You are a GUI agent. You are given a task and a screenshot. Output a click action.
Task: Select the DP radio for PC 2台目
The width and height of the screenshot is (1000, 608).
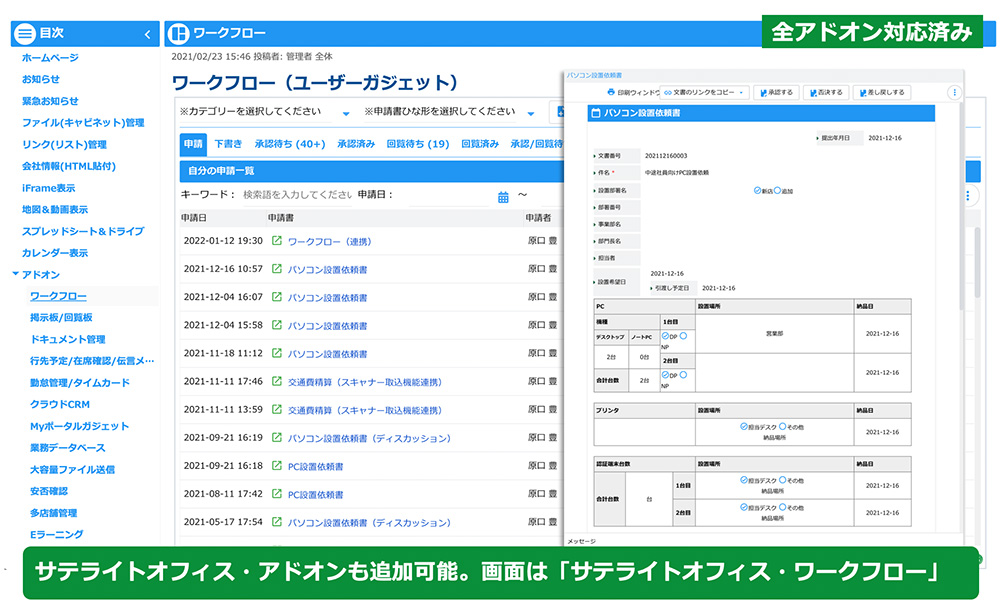click(x=665, y=374)
